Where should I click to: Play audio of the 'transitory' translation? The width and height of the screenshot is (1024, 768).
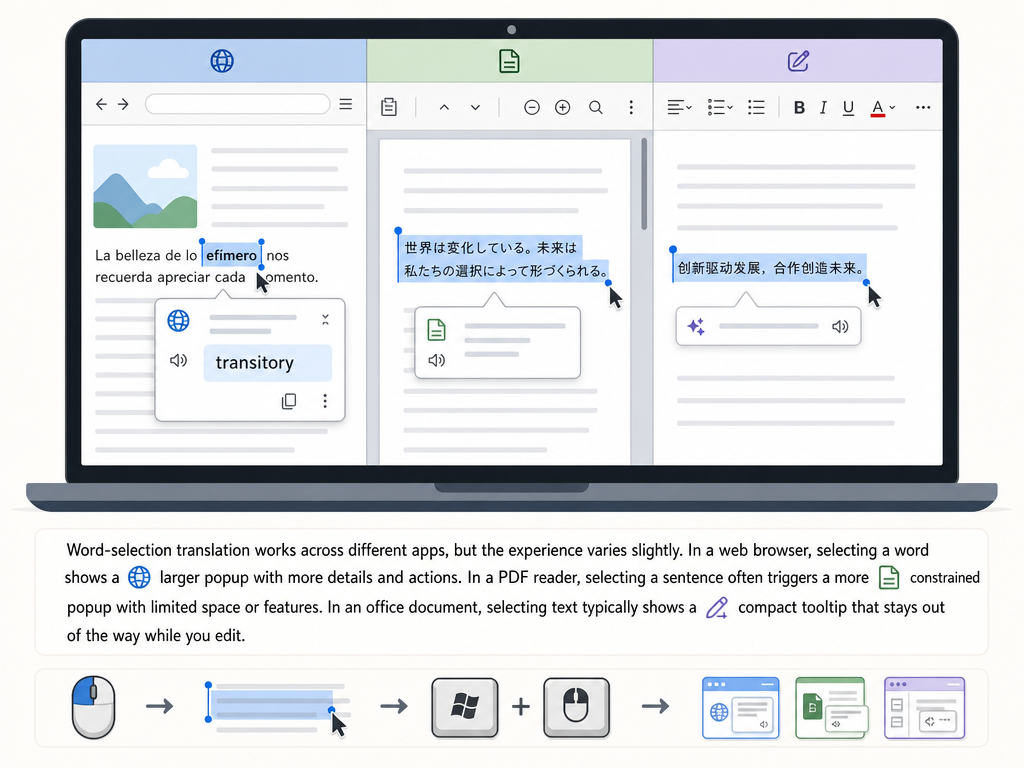tap(178, 360)
